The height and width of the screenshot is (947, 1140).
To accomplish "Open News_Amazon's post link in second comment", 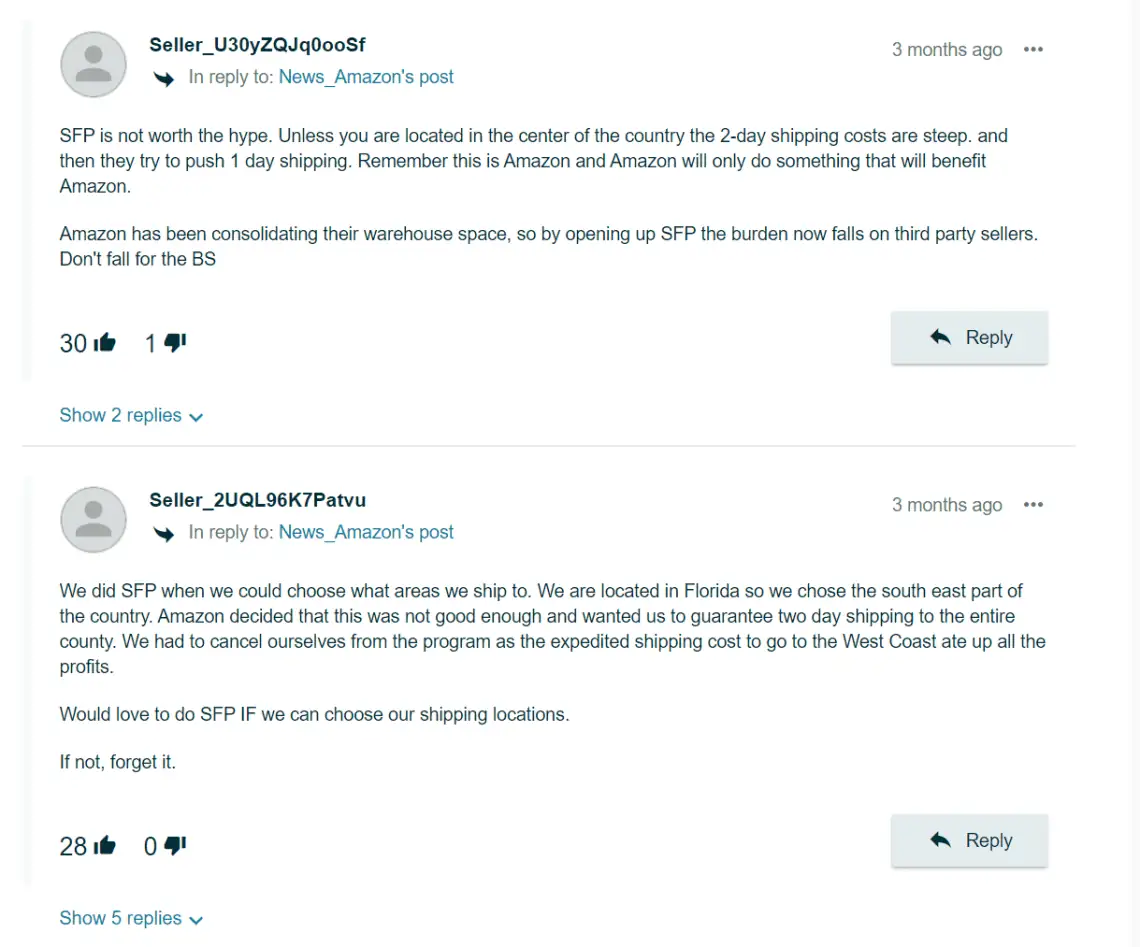I will click(366, 533).
